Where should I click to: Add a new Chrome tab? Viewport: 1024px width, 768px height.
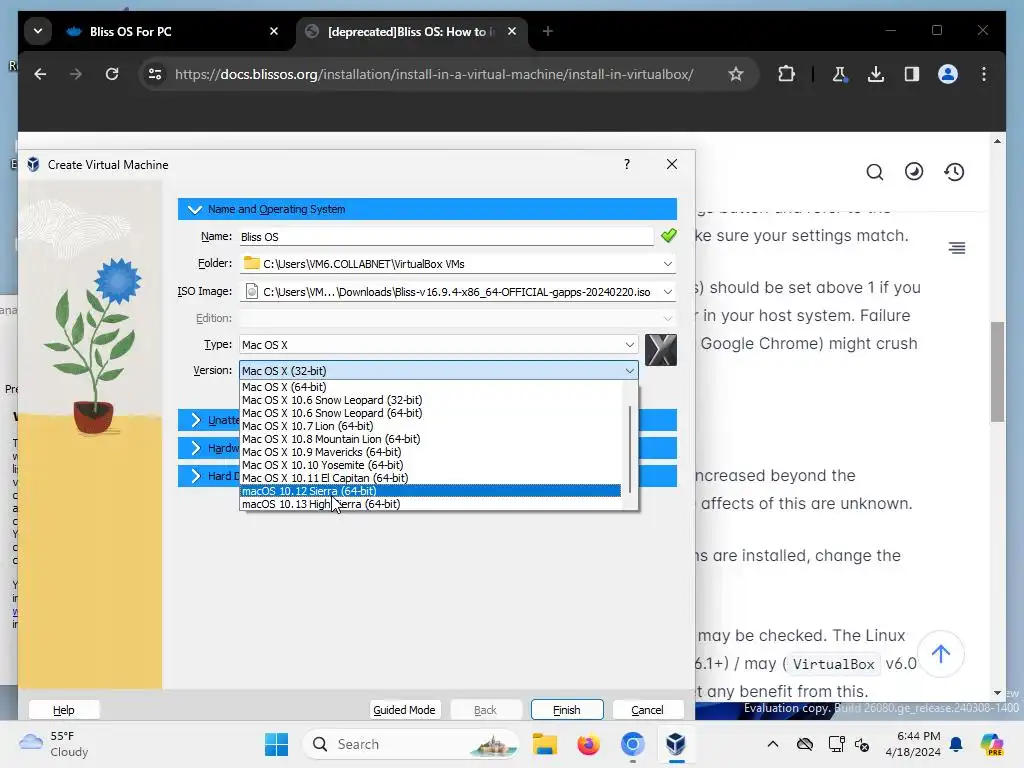click(548, 31)
